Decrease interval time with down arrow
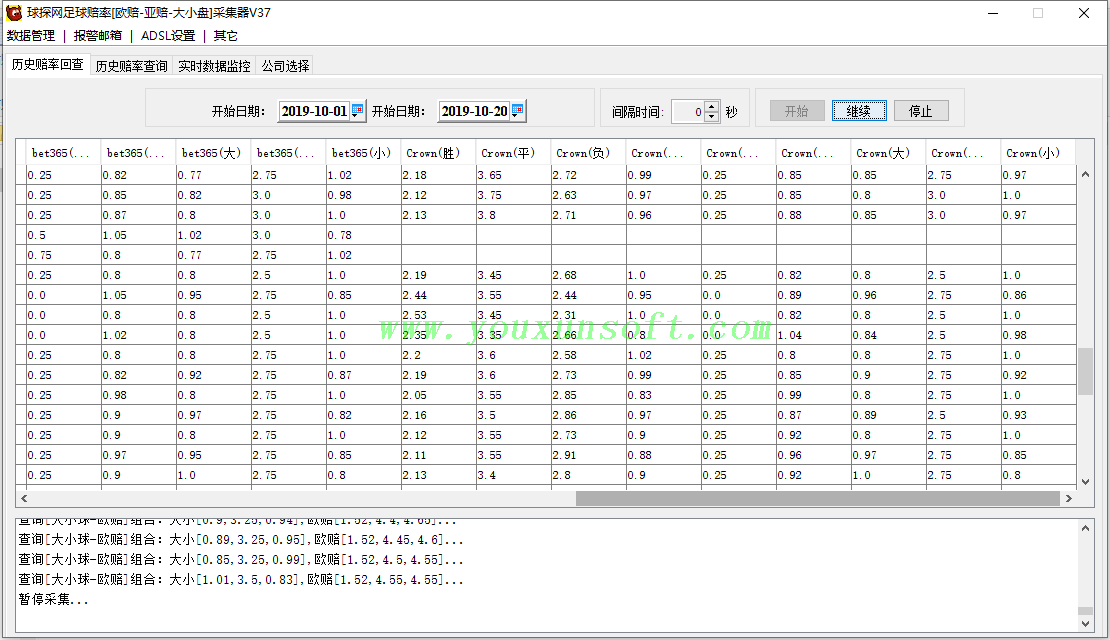The width and height of the screenshot is (1110, 640). pos(712,116)
